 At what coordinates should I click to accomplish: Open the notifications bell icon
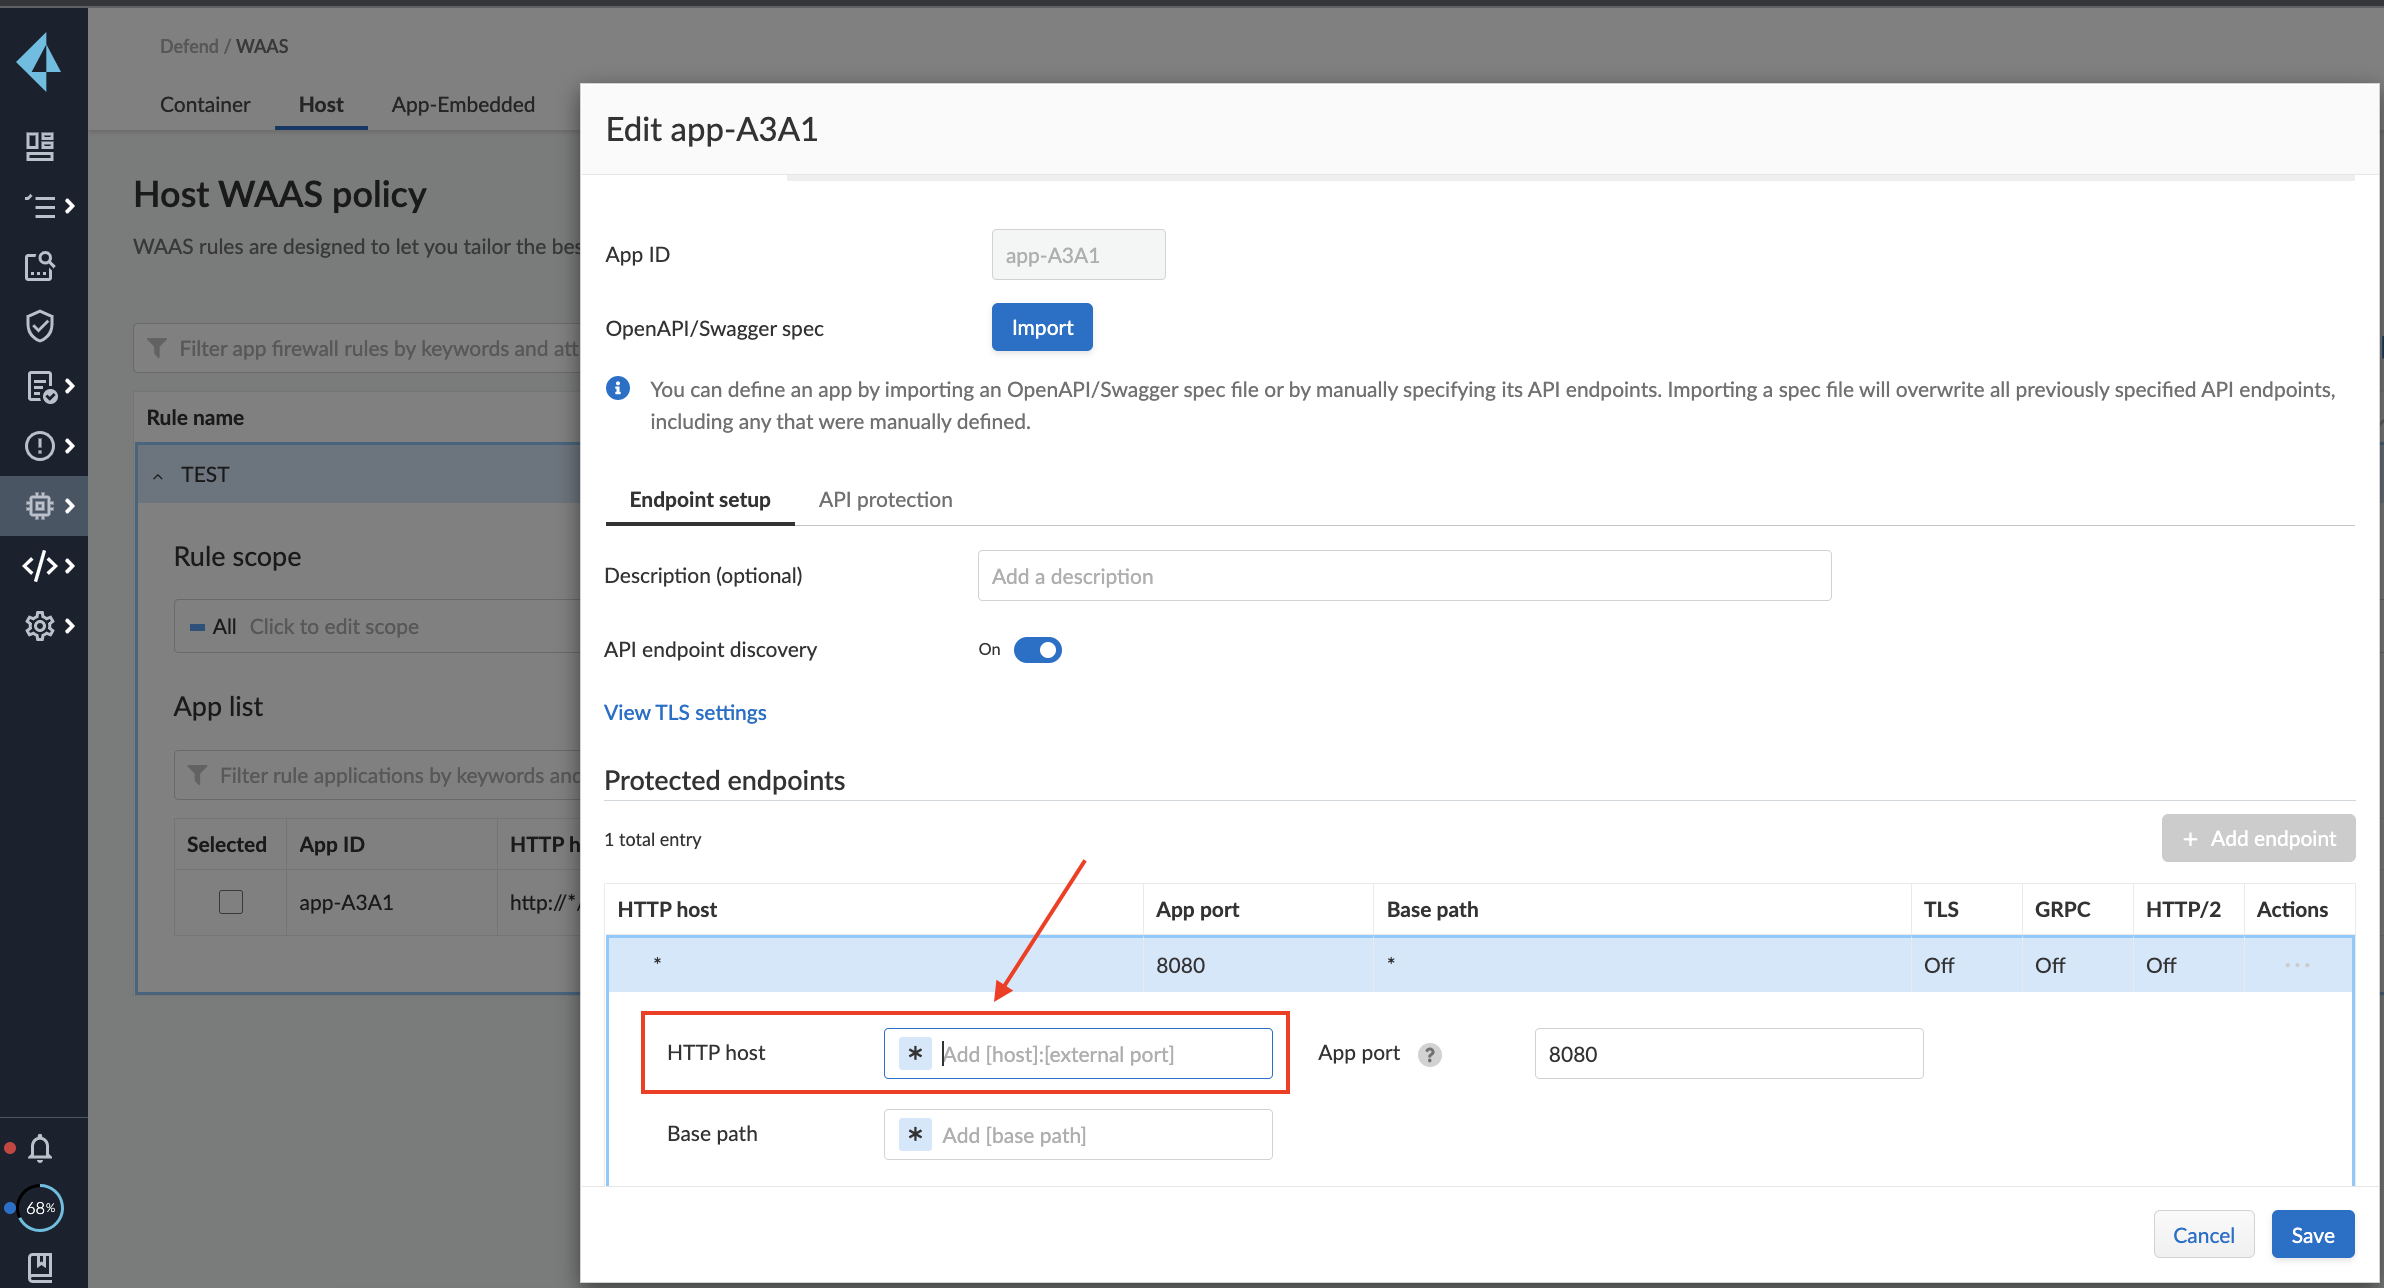click(40, 1148)
